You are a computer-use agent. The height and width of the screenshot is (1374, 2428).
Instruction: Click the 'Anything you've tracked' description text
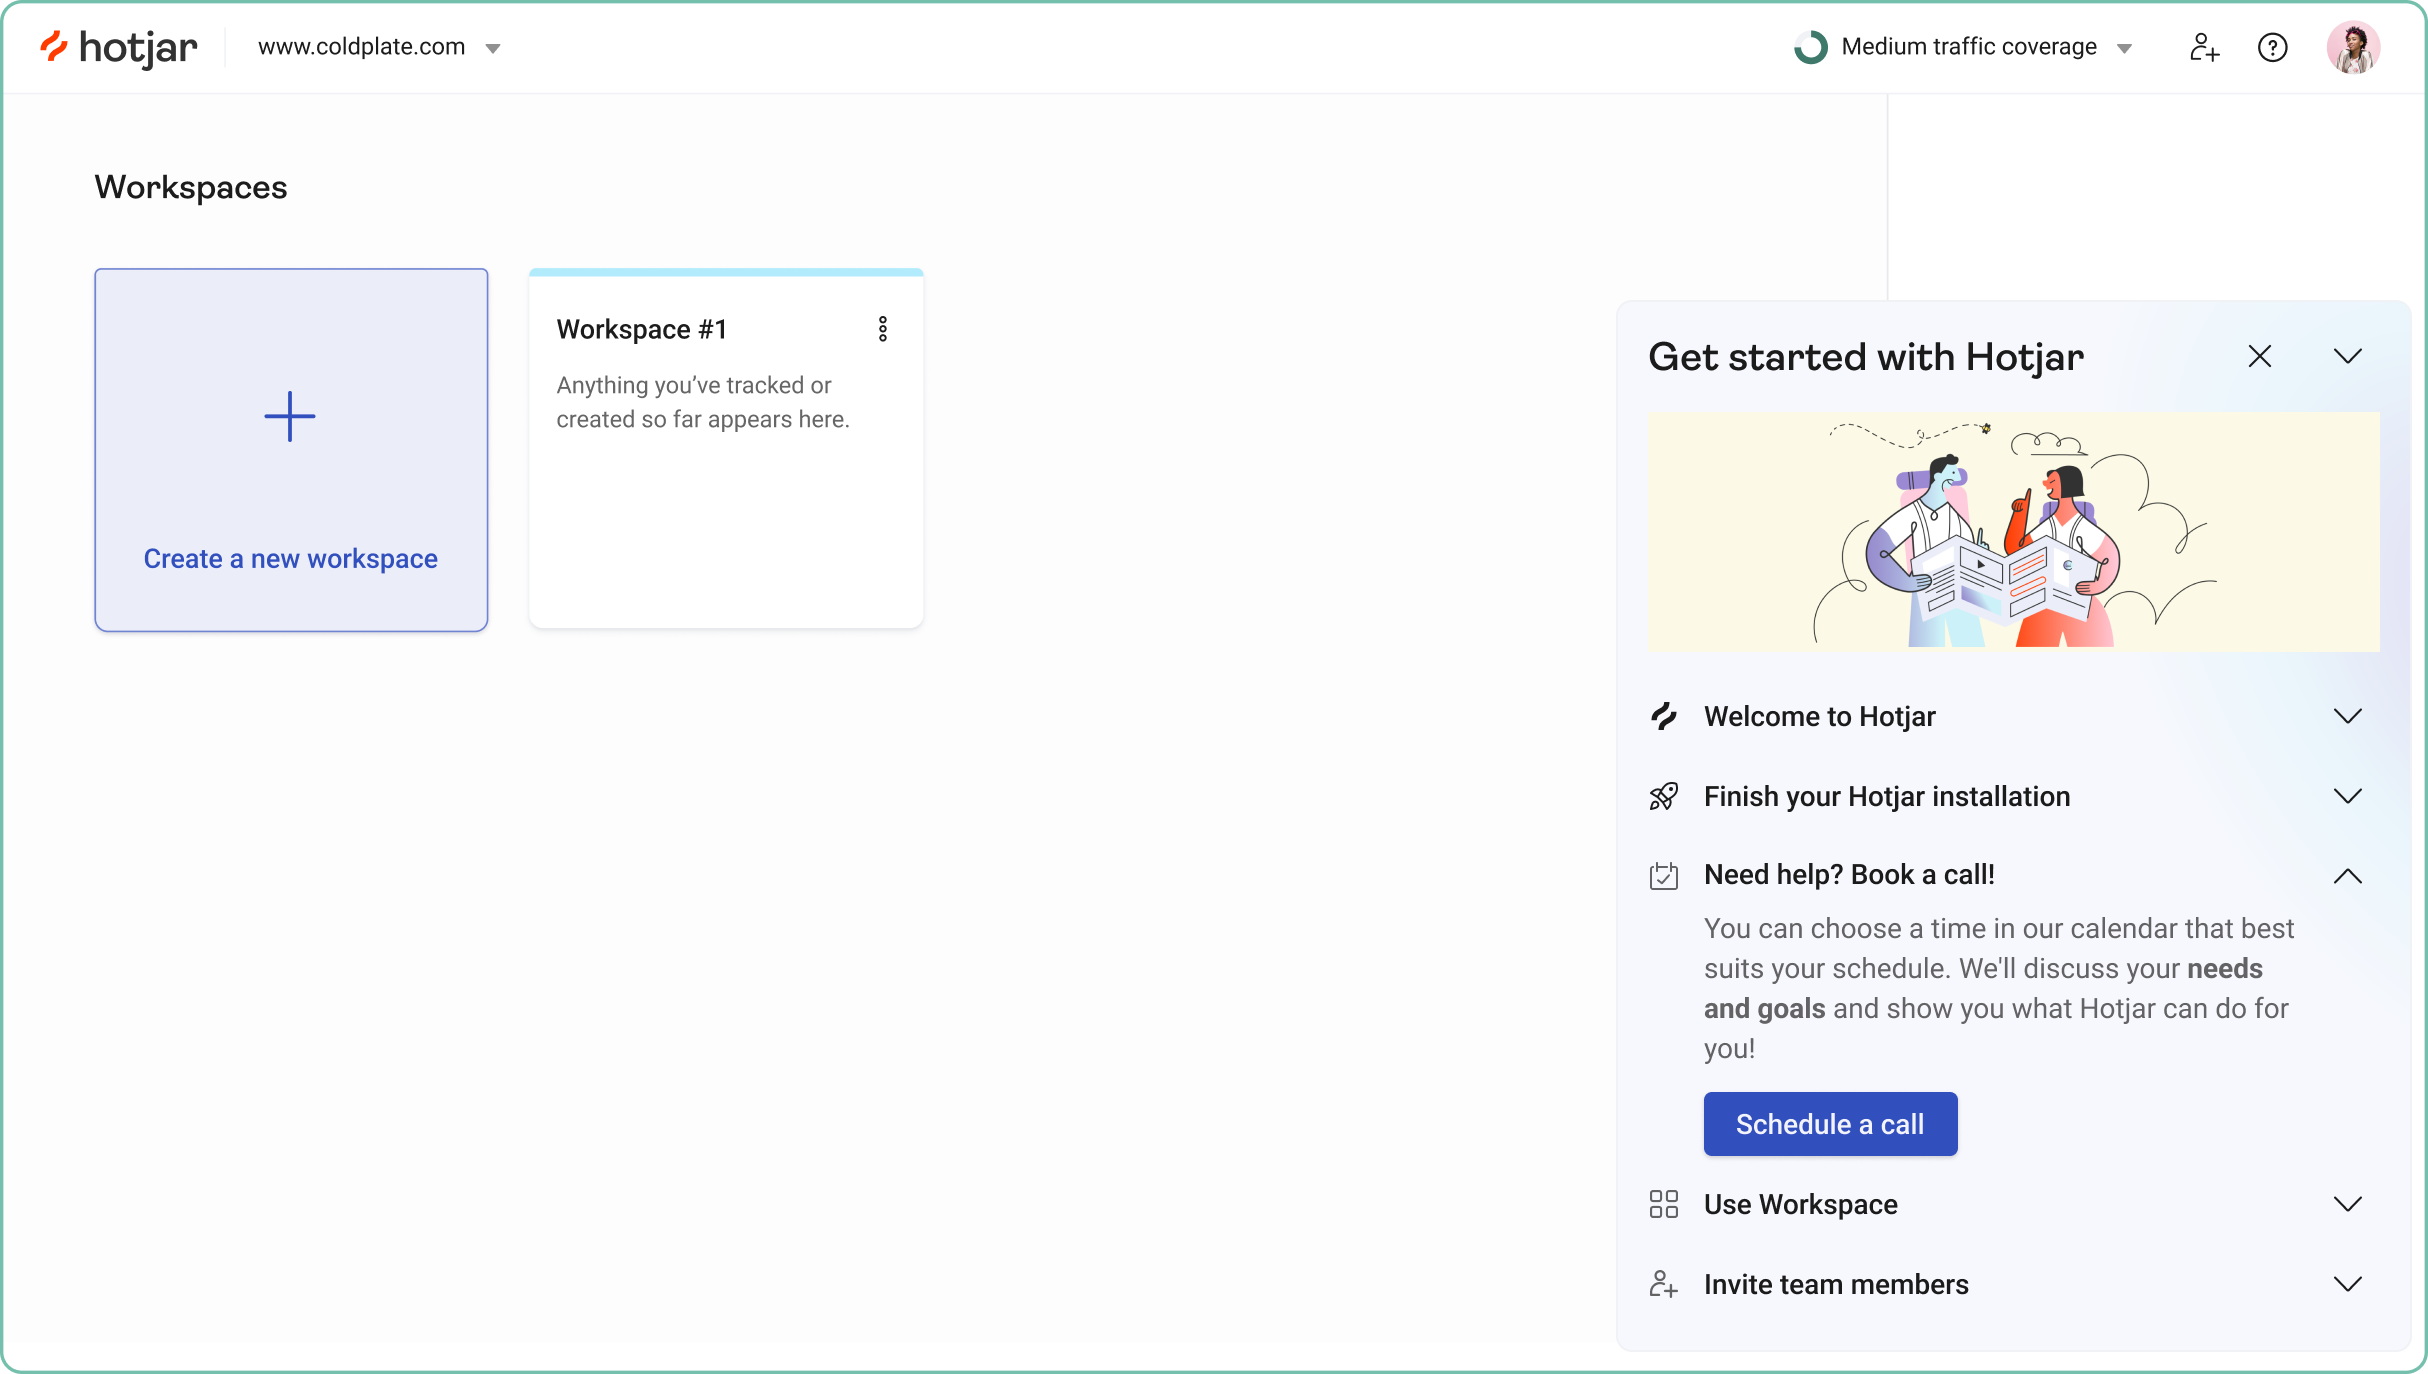[x=703, y=402]
